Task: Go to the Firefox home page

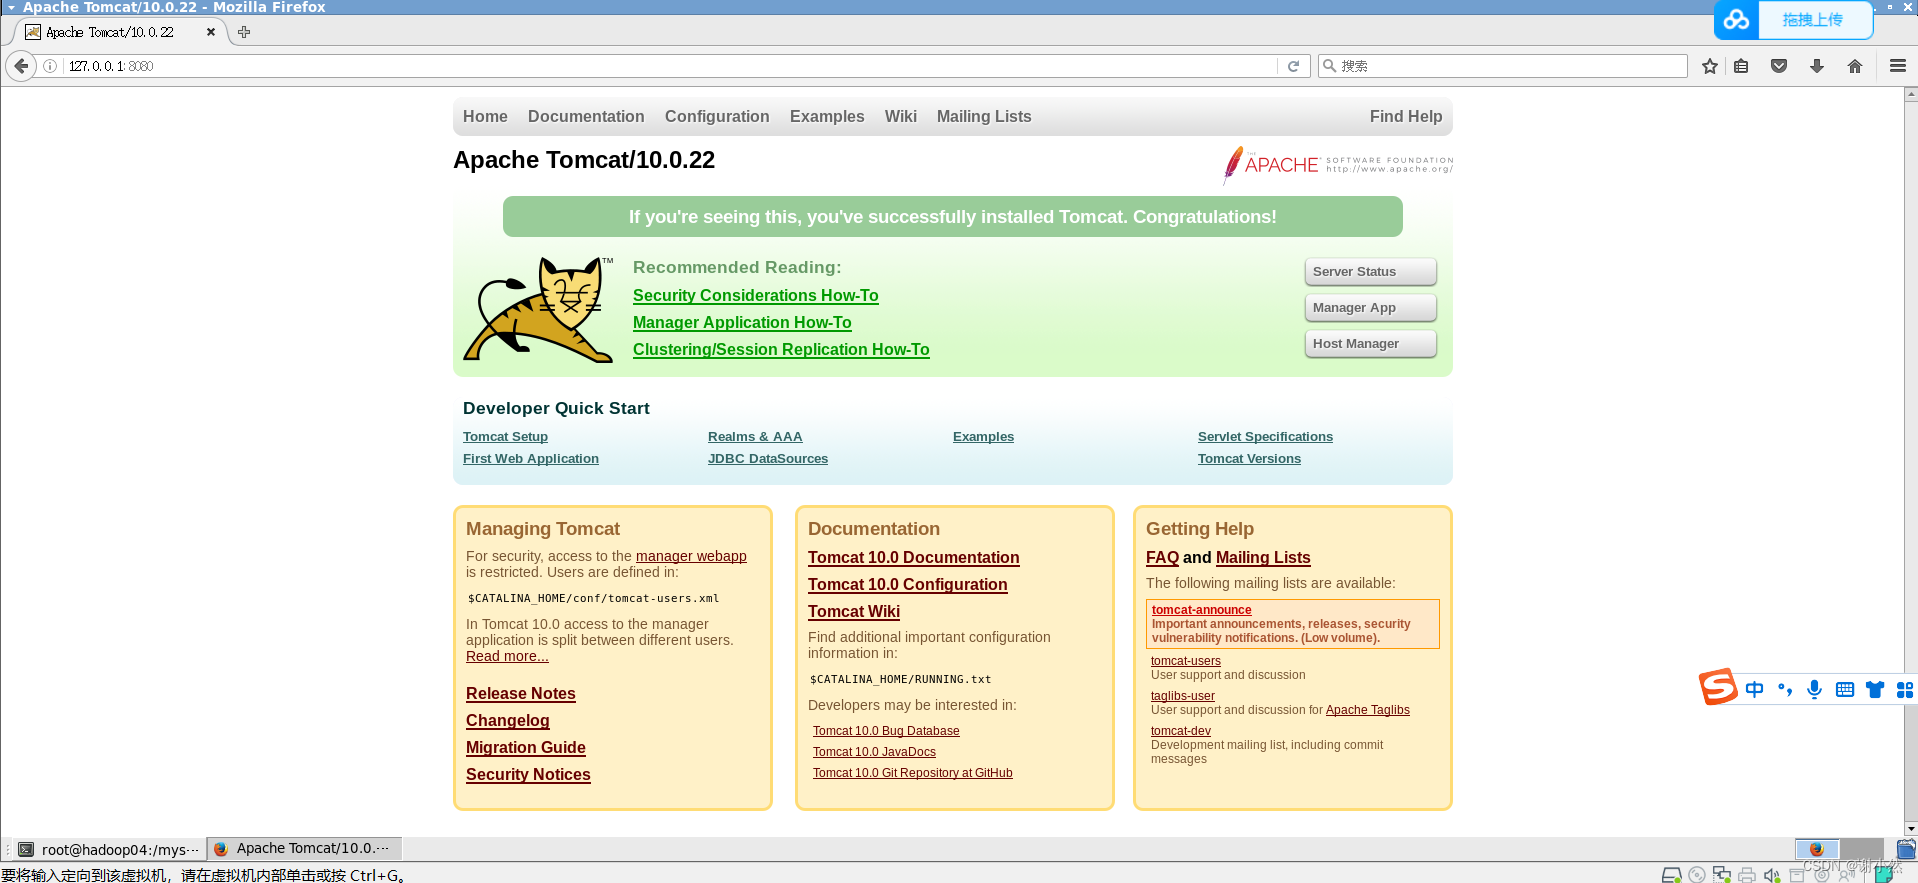Action: click(1855, 66)
